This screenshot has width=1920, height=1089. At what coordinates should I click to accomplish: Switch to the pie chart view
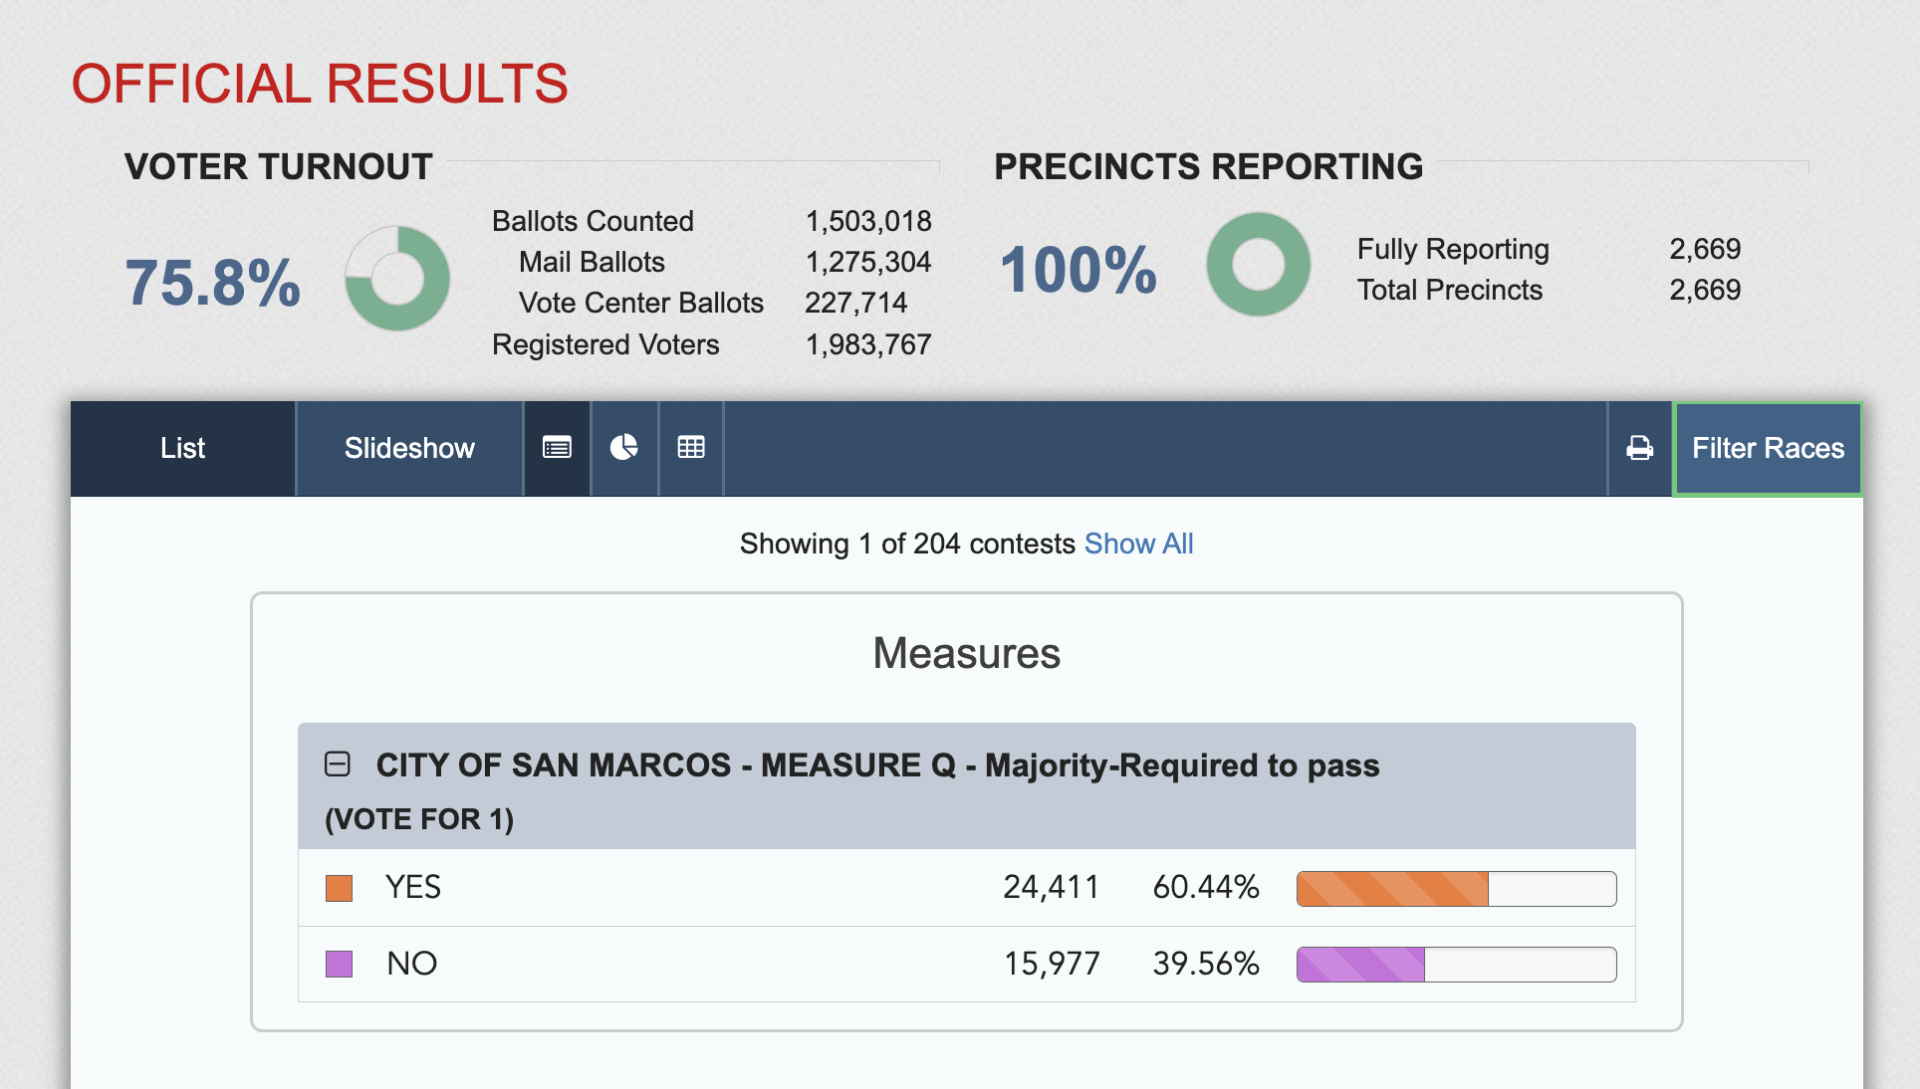pos(624,448)
